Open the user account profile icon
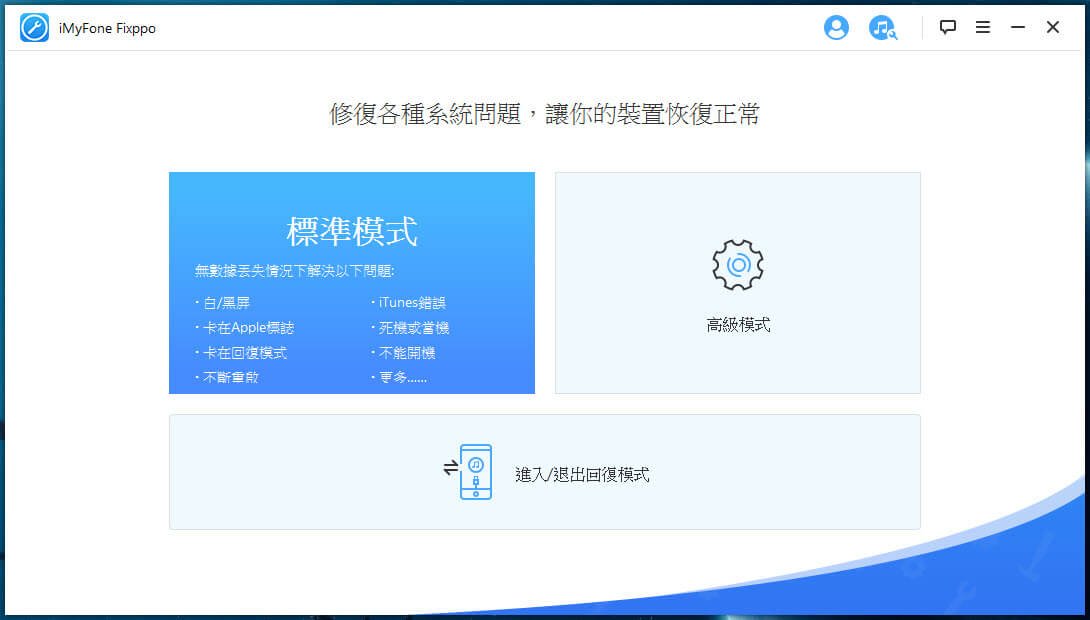The height and width of the screenshot is (620, 1090). [836, 28]
